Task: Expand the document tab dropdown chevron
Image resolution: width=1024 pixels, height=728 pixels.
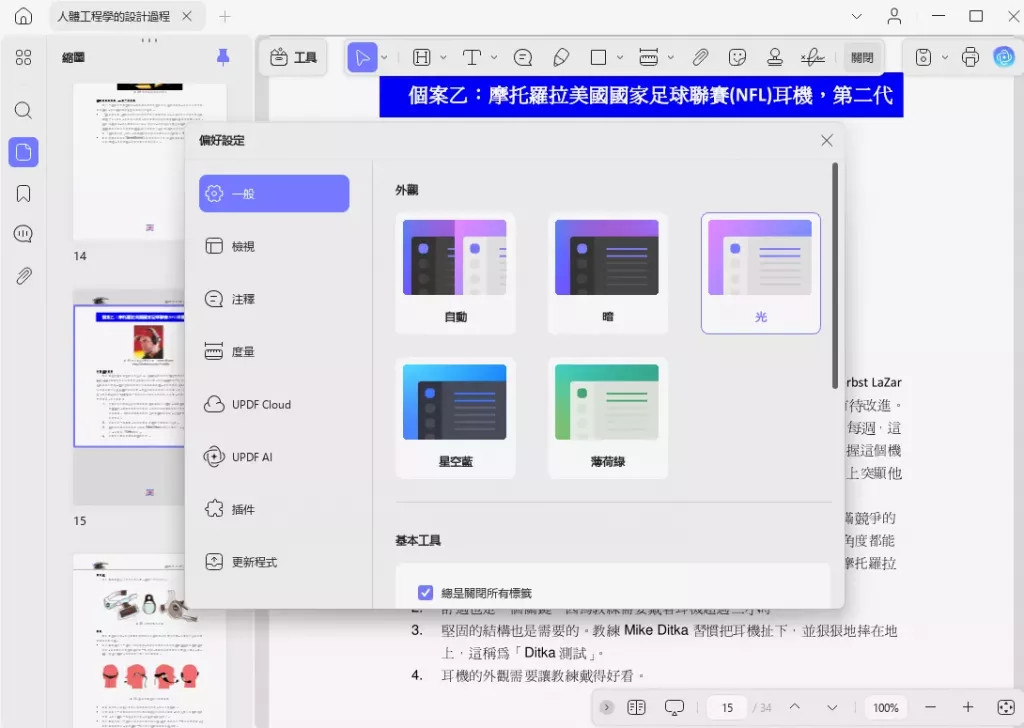Action: click(x=856, y=16)
